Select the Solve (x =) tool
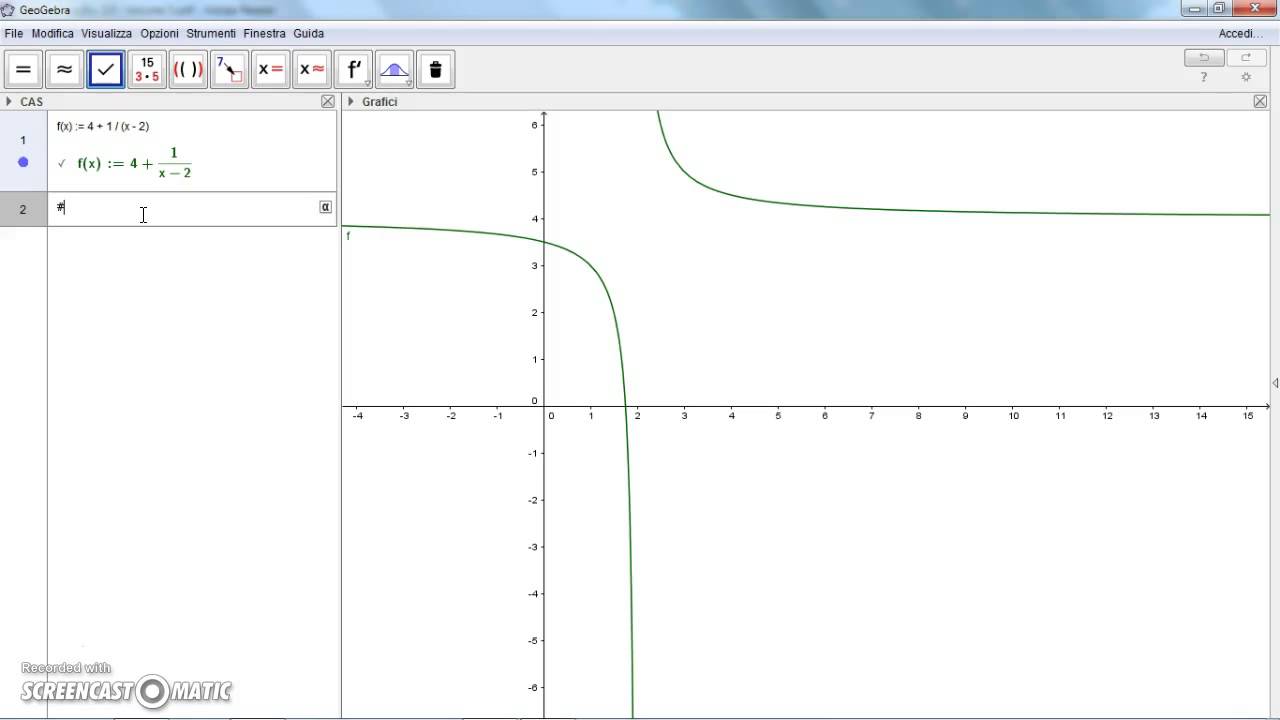The width and height of the screenshot is (1280, 720). tap(270, 70)
